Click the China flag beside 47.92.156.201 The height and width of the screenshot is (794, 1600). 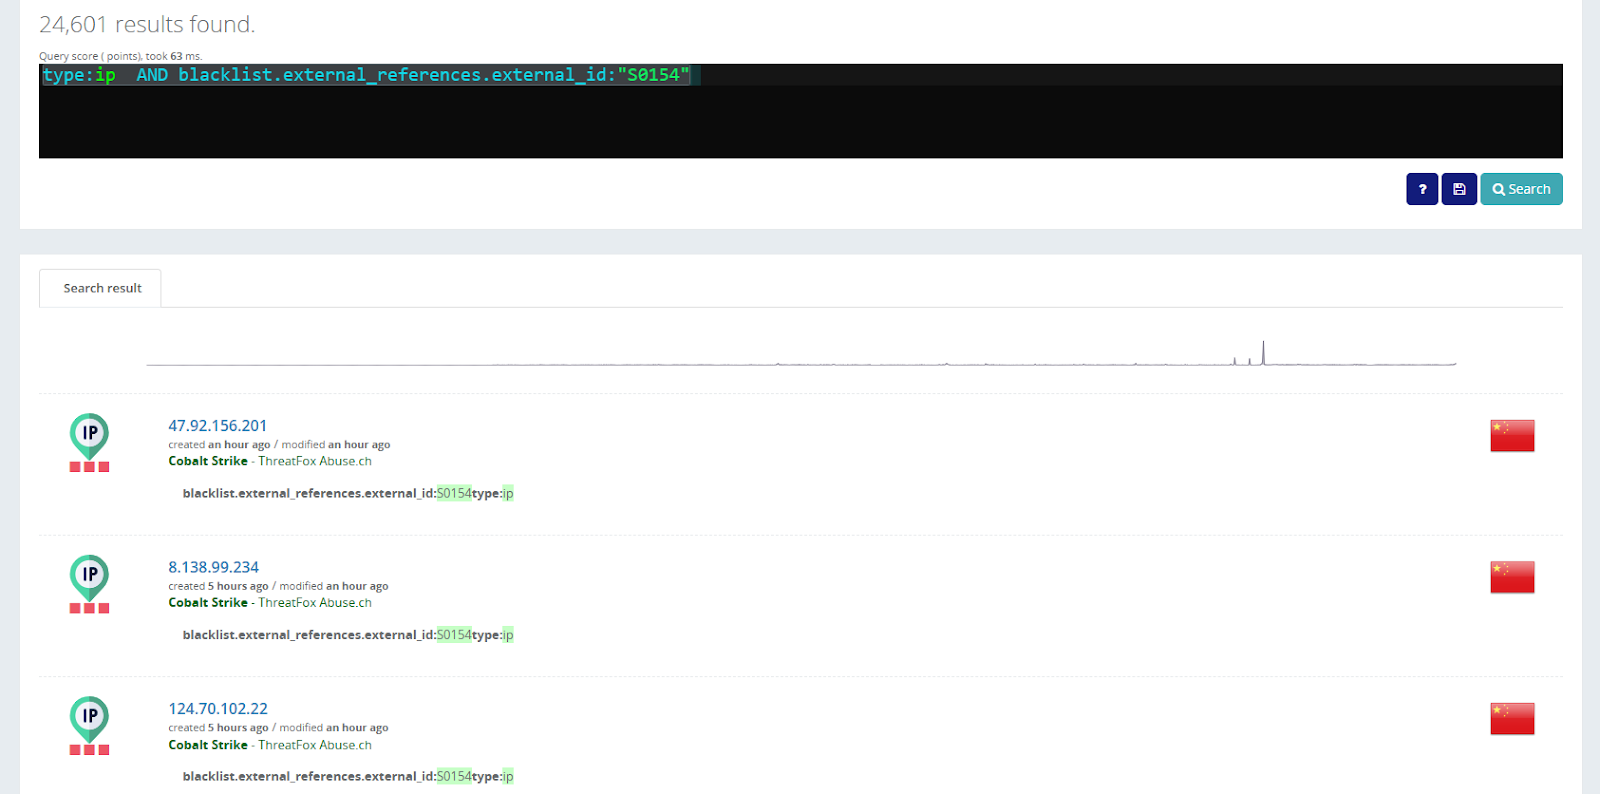click(1511, 436)
